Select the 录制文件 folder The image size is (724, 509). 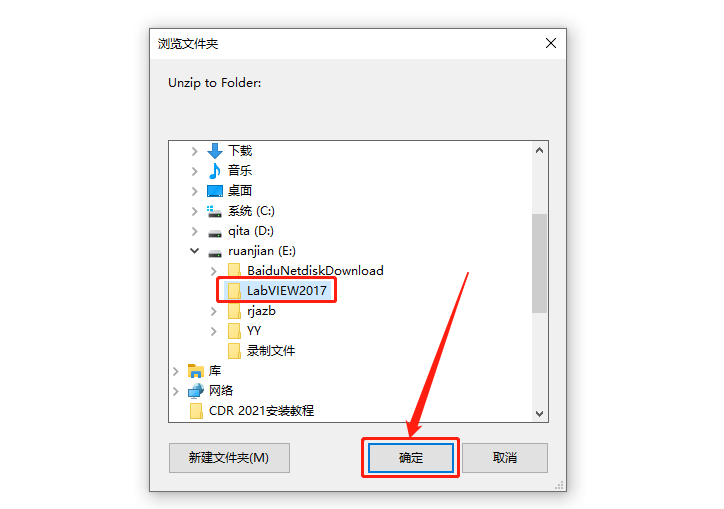coord(262,351)
